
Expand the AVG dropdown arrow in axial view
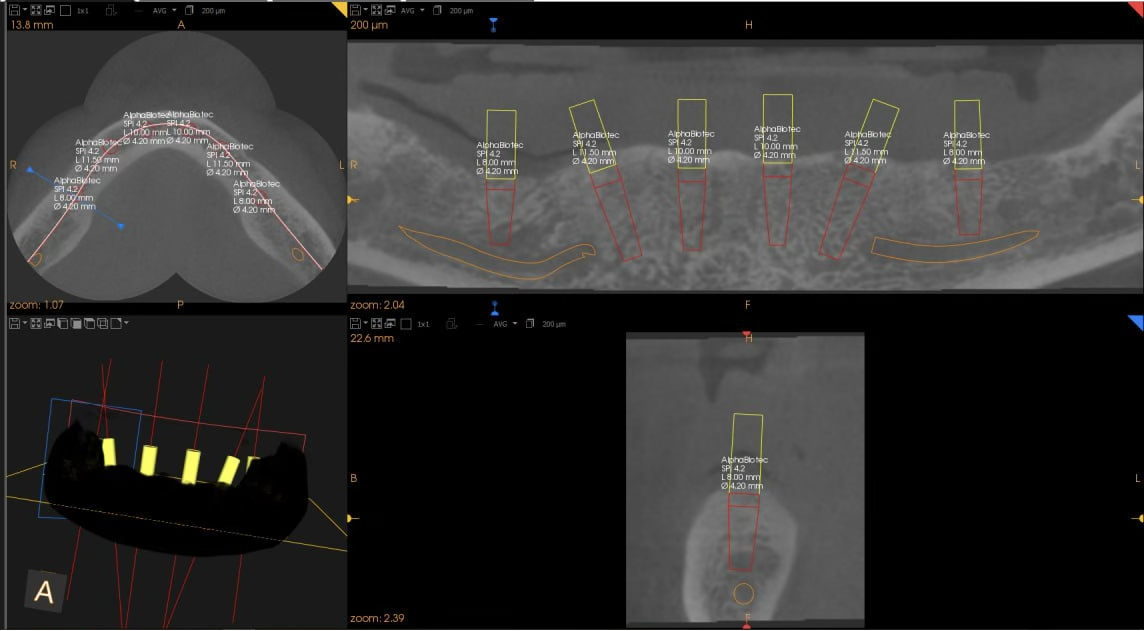[174, 10]
